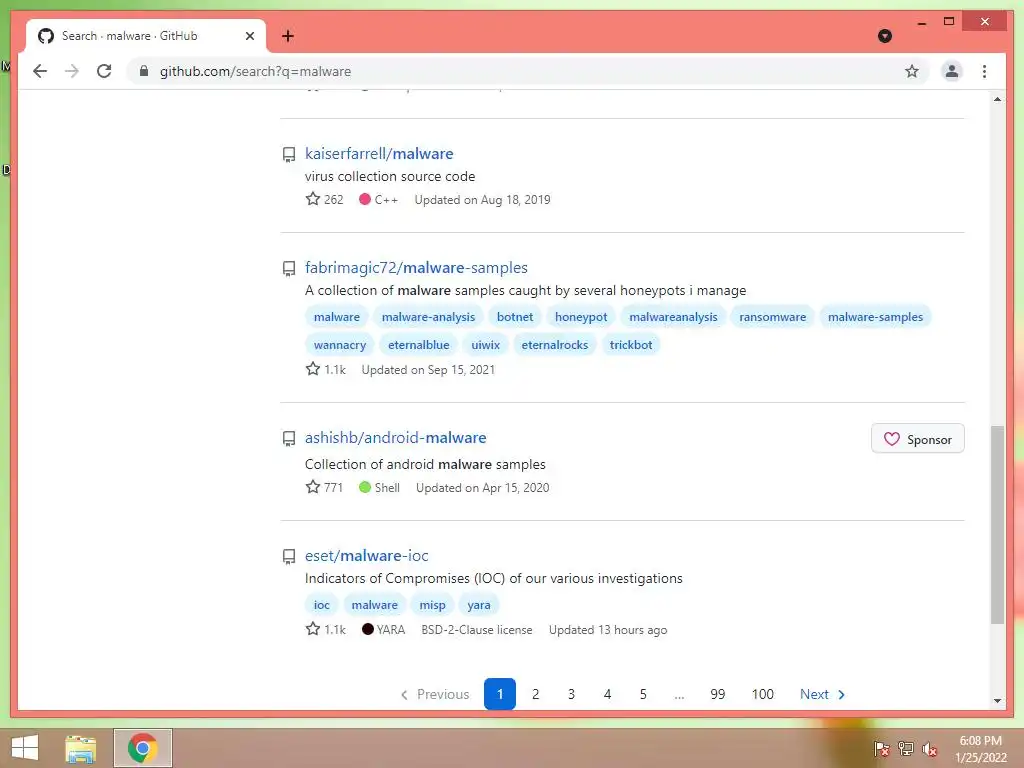Select the wannacry topic tag
The image size is (1024, 768).
[x=340, y=345]
